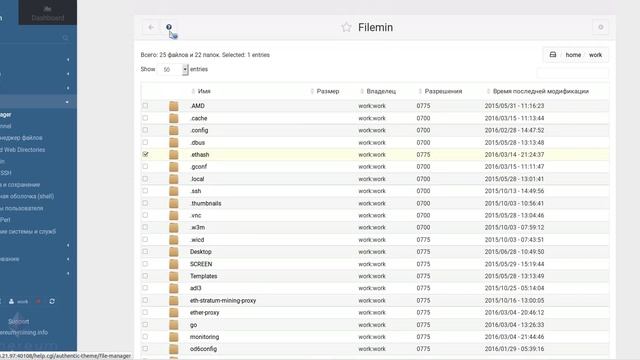Check the adl3 row checkbox
640x360 pixels.
coord(145,288)
